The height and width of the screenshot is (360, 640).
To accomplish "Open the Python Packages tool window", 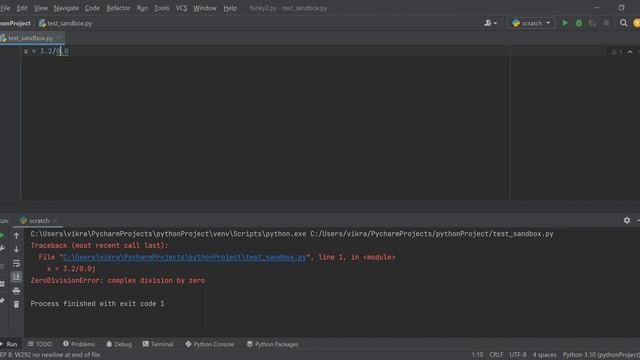I will (273, 344).
